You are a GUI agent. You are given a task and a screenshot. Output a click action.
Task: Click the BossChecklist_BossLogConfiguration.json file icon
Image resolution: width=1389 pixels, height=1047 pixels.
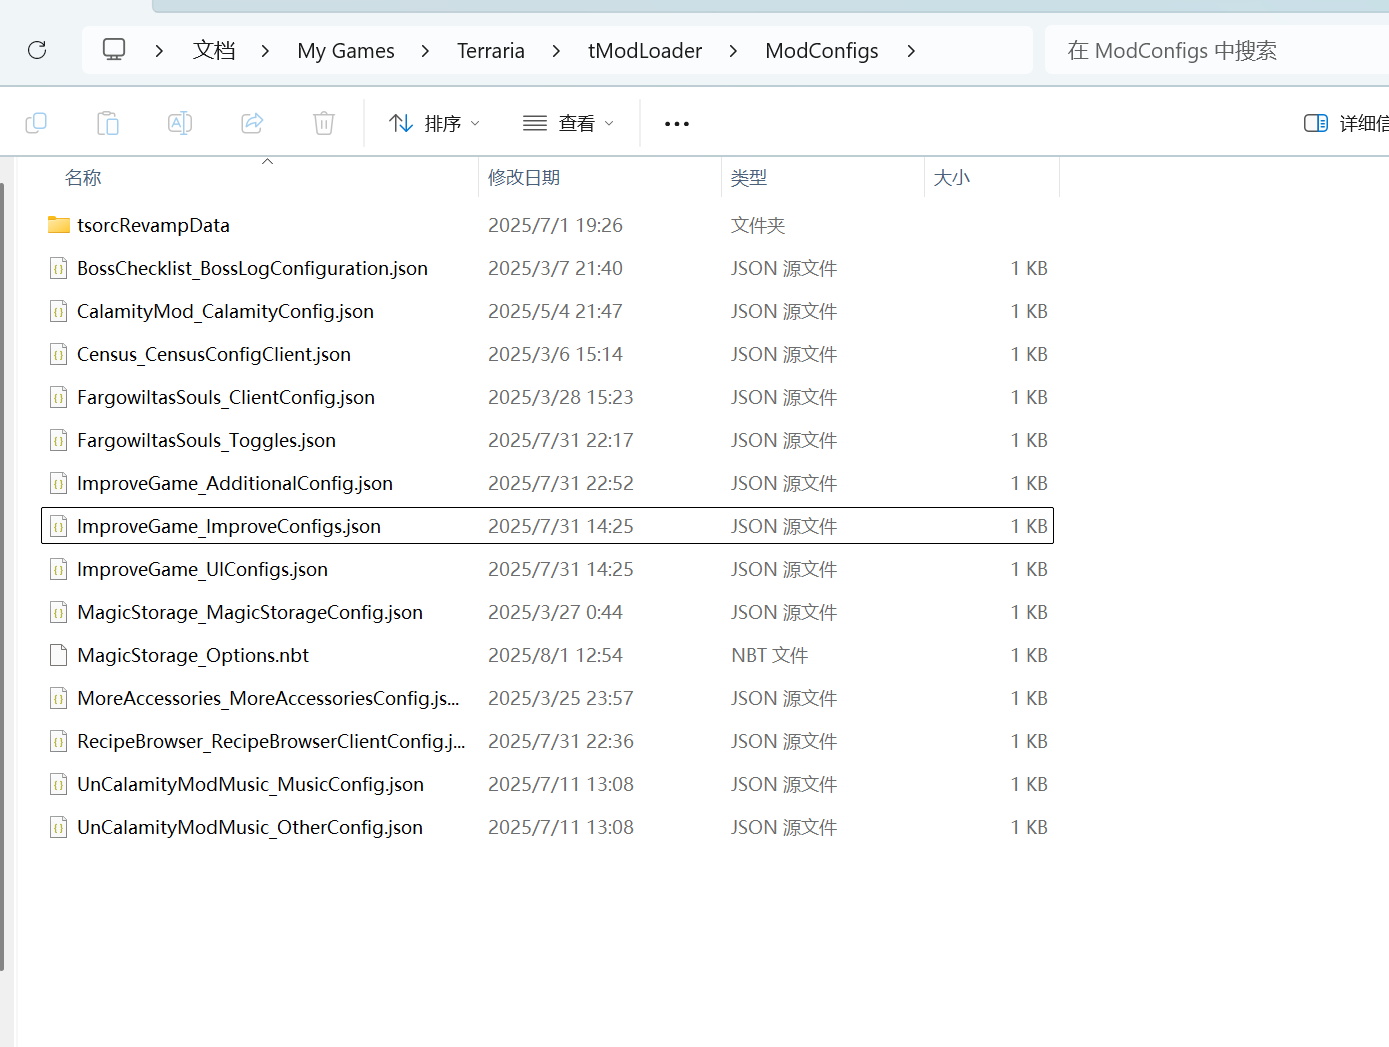tap(59, 268)
